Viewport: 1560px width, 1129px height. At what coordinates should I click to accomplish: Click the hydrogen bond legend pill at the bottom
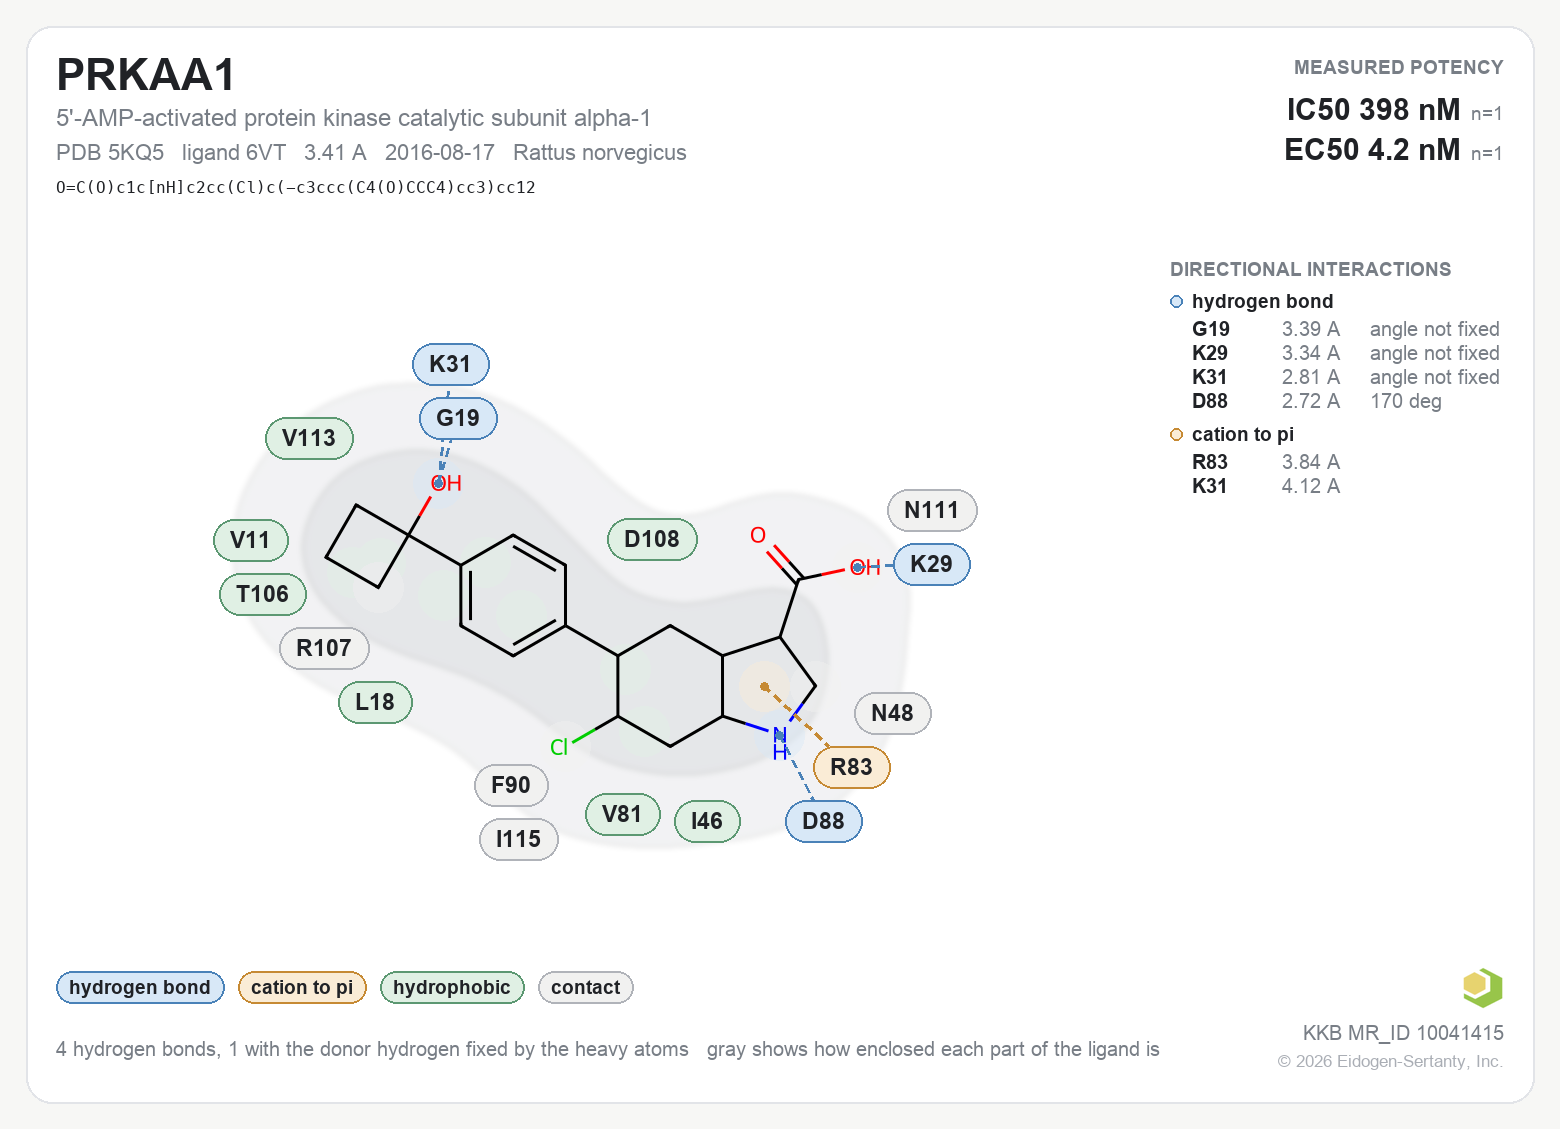point(140,988)
